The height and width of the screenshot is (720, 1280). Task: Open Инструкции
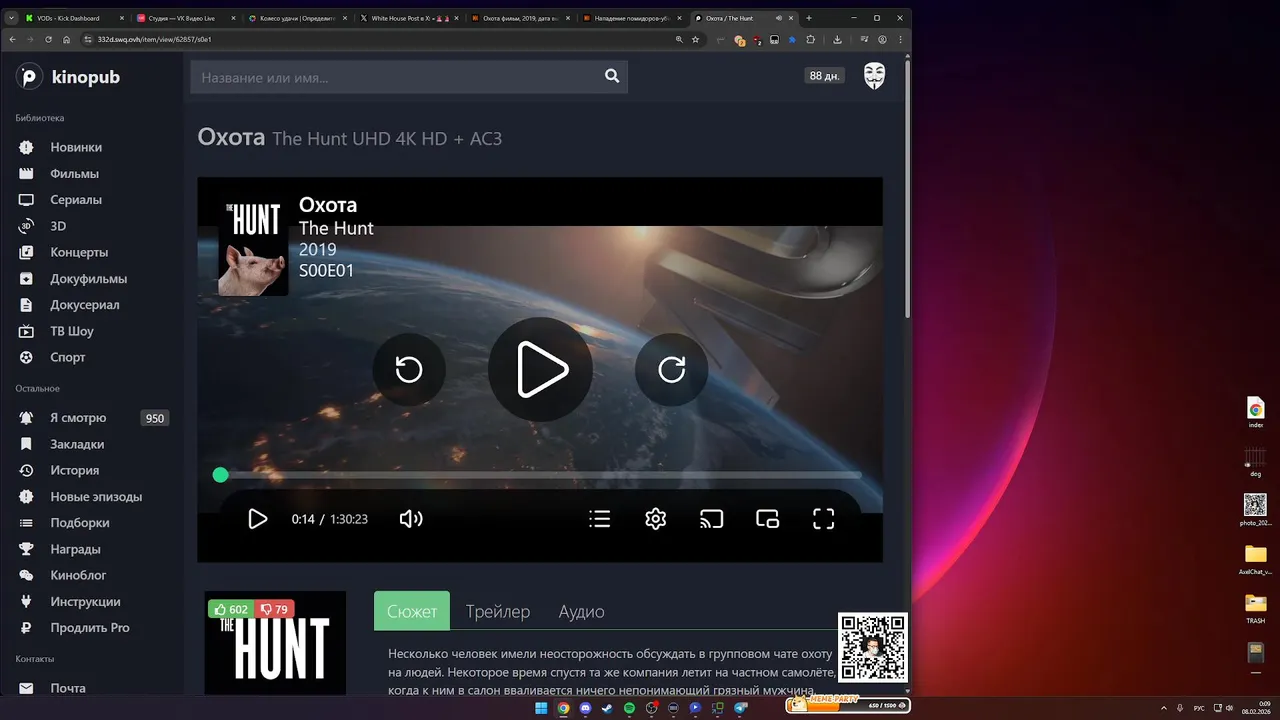click(x=85, y=601)
